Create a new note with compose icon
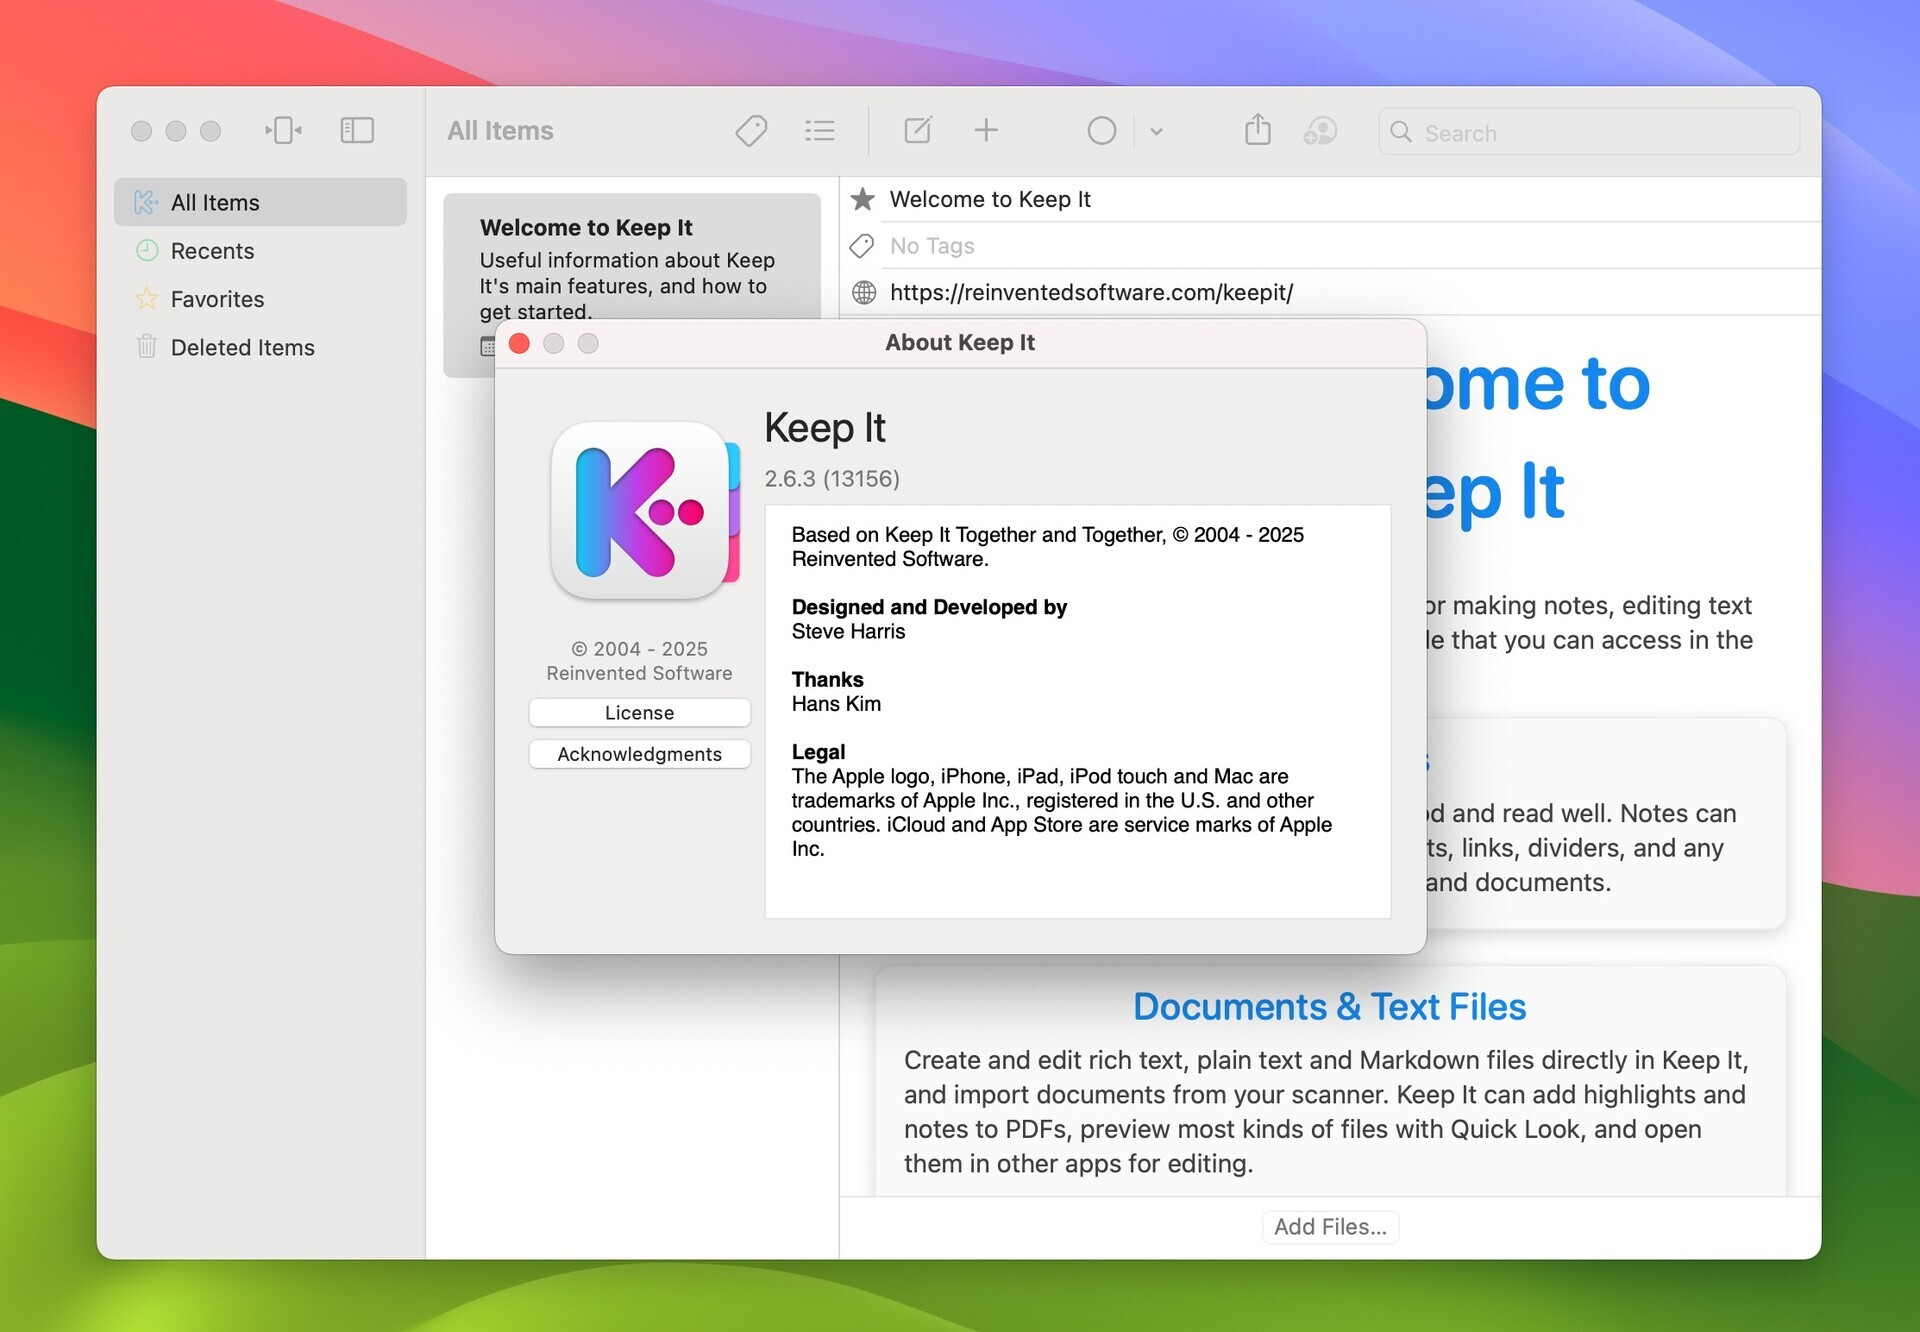This screenshot has width=1920, height=1332. pos(918,131)
